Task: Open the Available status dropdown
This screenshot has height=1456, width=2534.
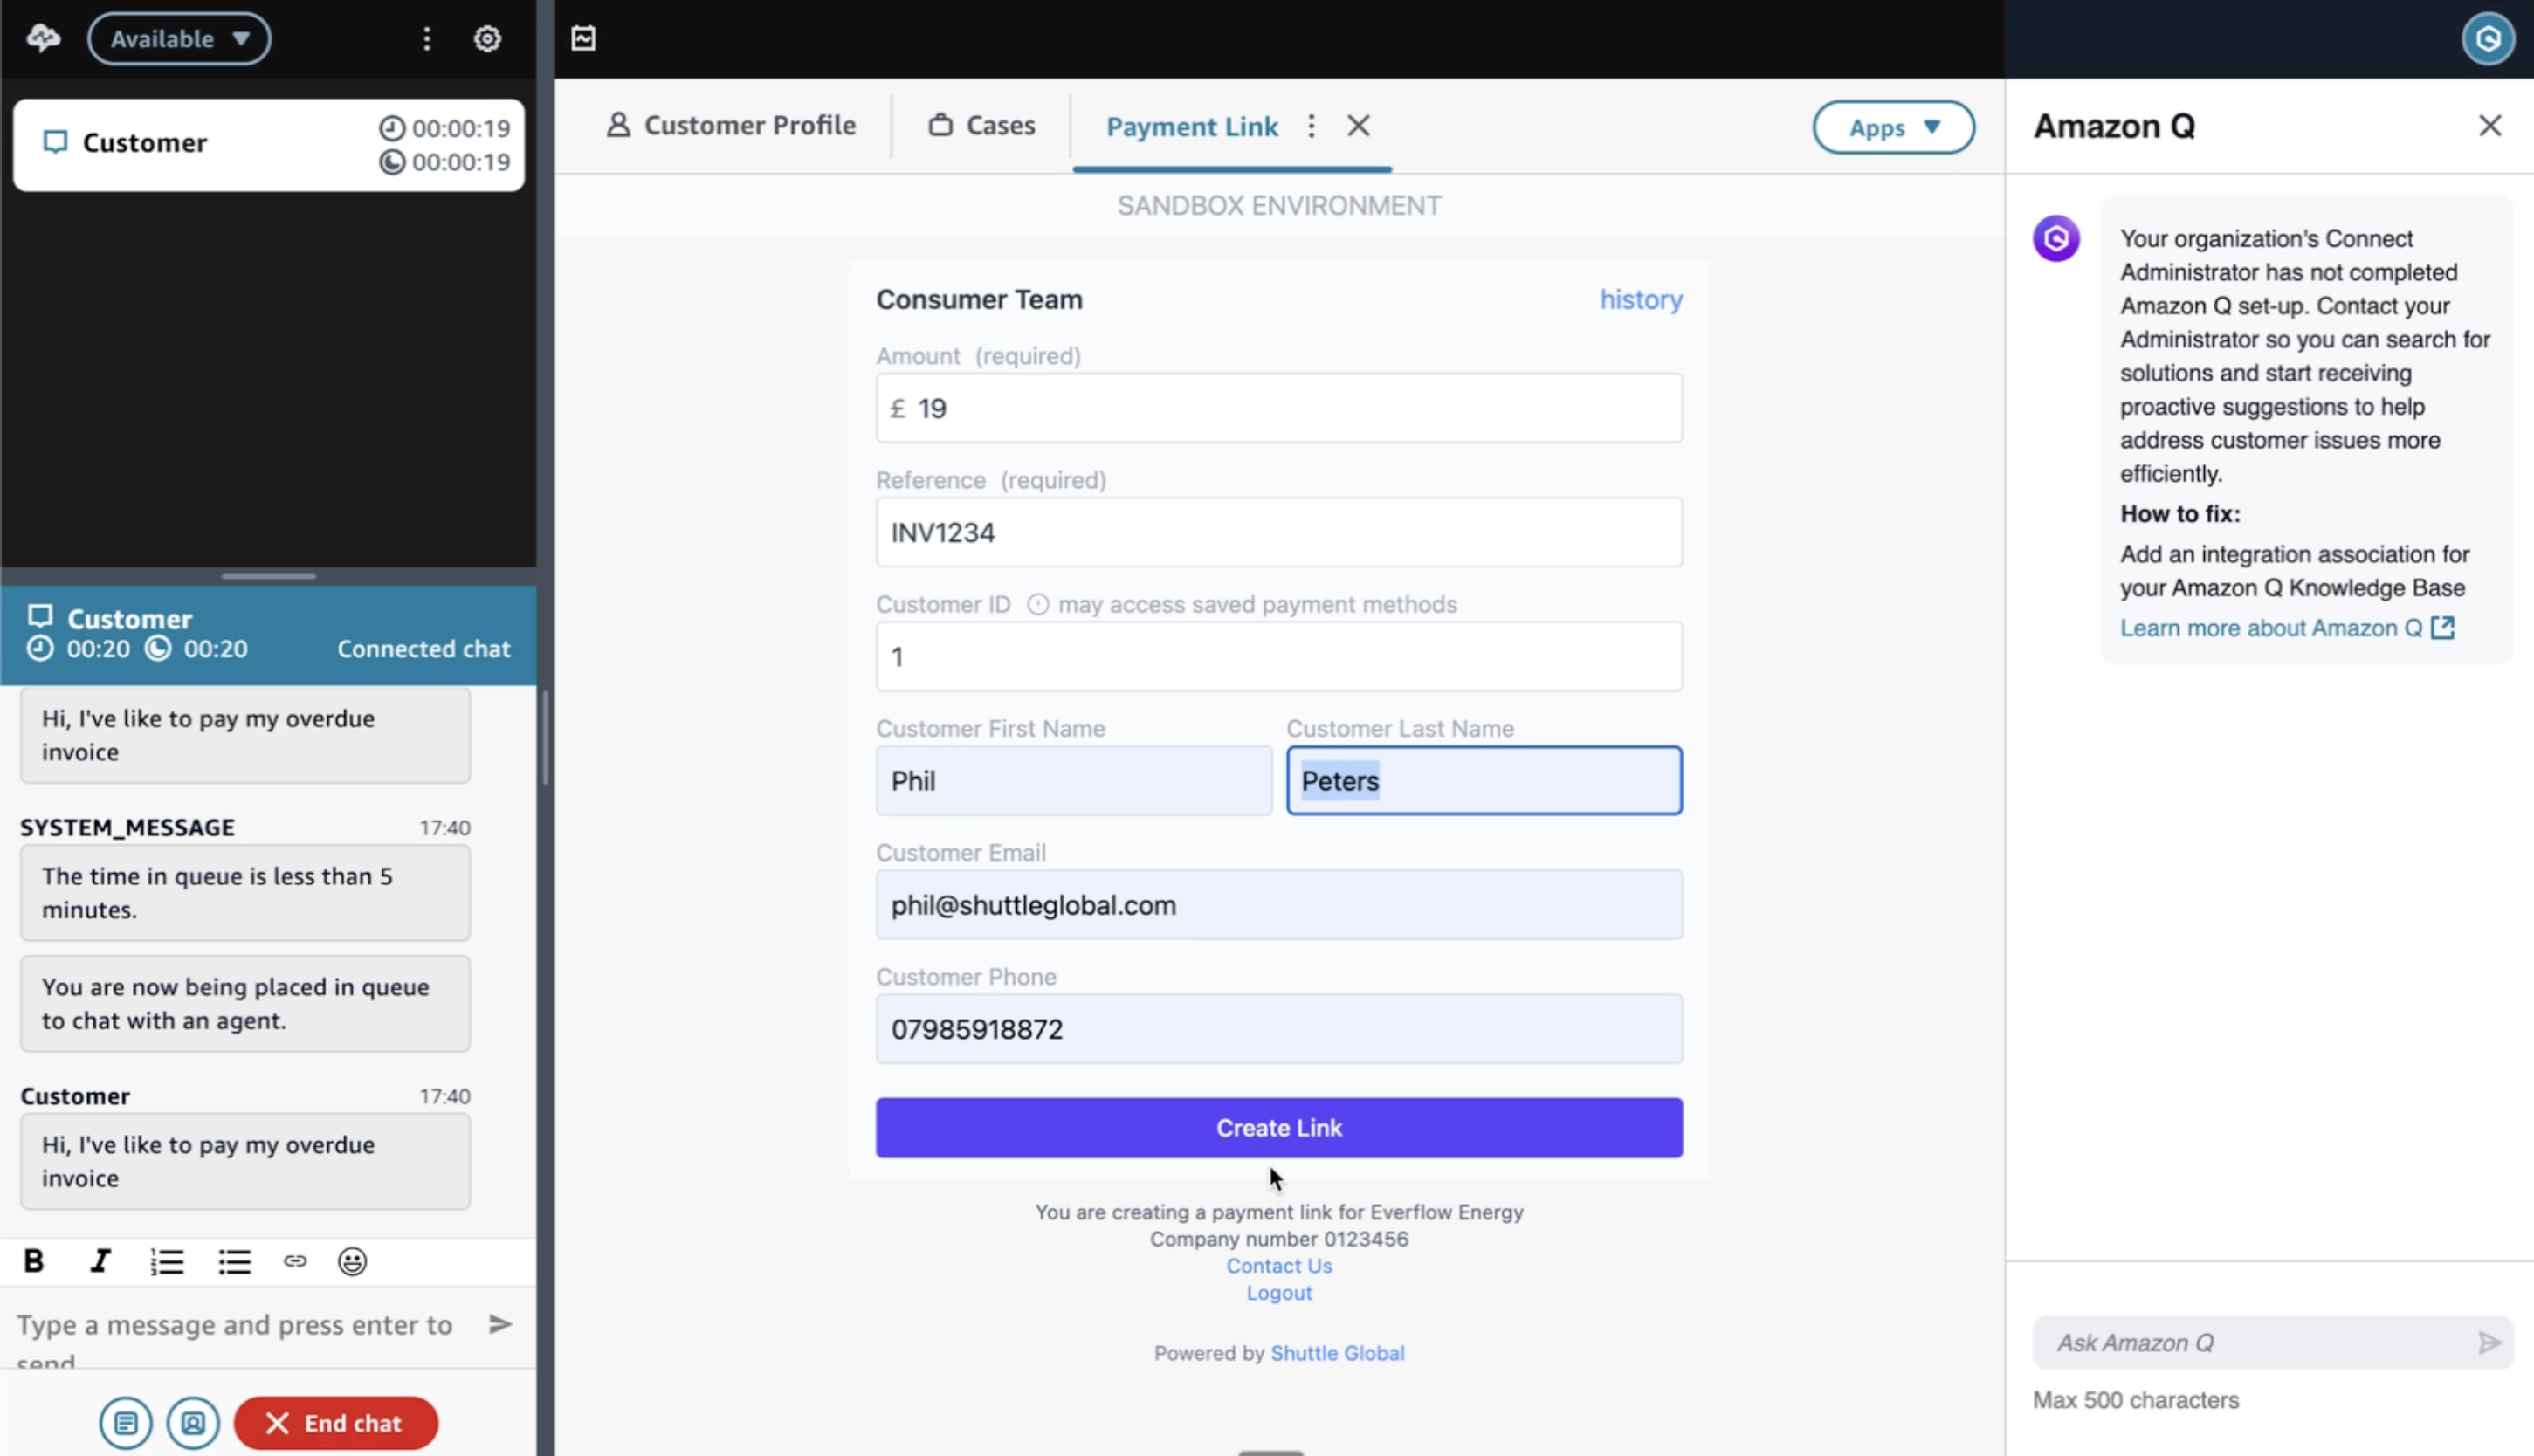Action: coord(179,39)
